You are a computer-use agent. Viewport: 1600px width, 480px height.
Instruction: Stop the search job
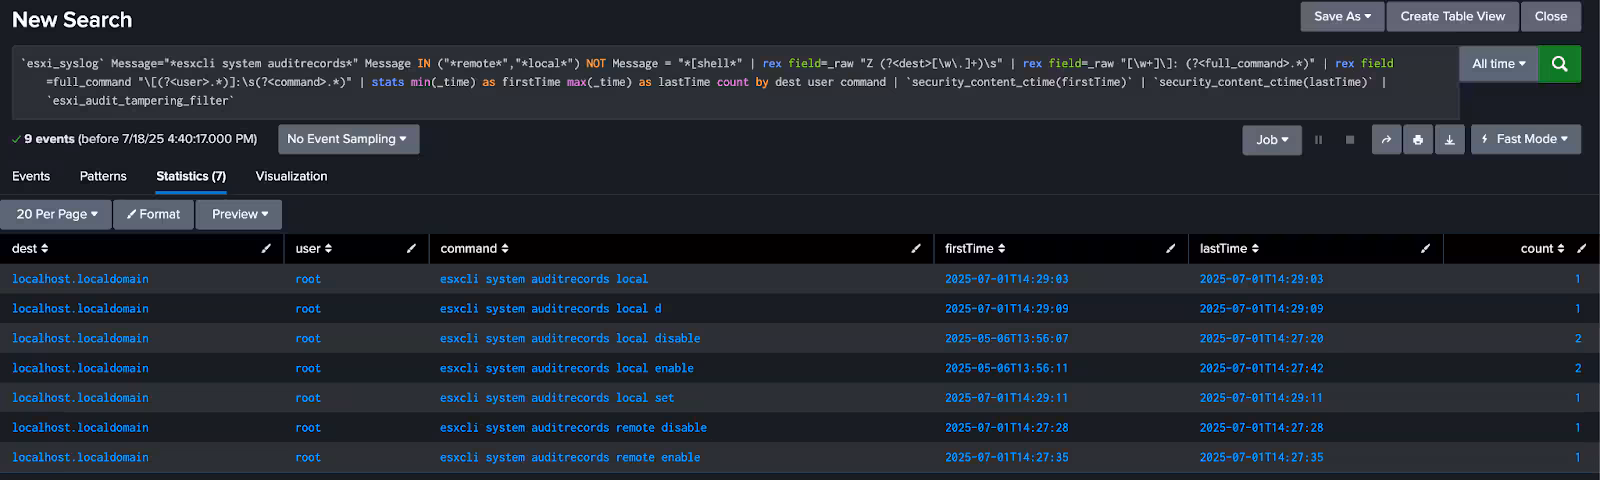[1350, 140]
